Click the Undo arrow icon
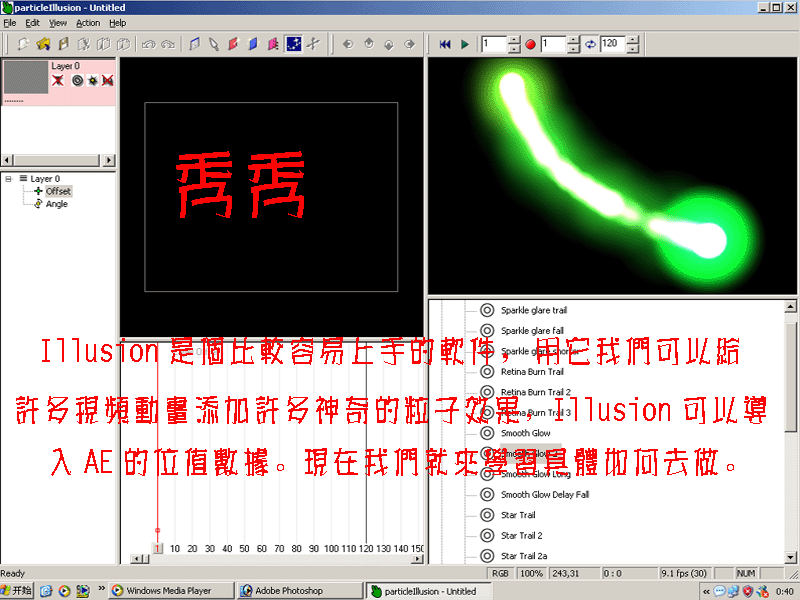This screenshot has width=800, height=600. (x=148, y=44)
